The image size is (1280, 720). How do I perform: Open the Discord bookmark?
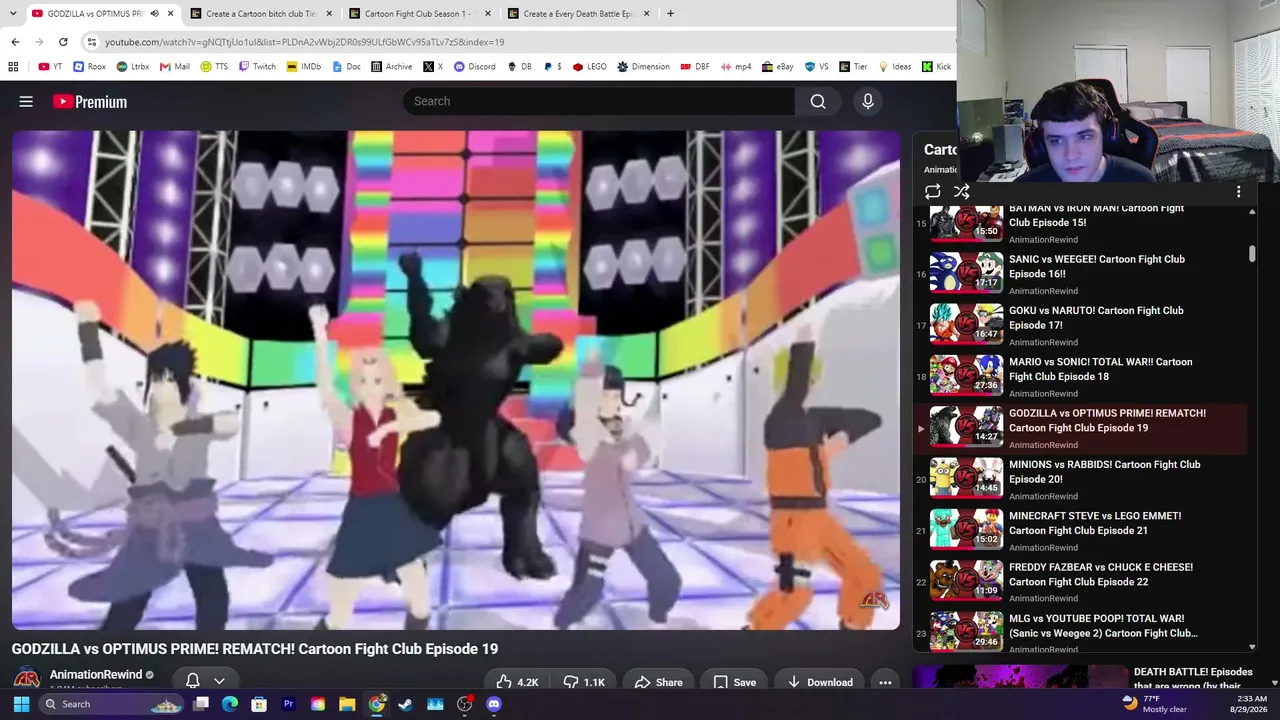[x=475, y=67]
